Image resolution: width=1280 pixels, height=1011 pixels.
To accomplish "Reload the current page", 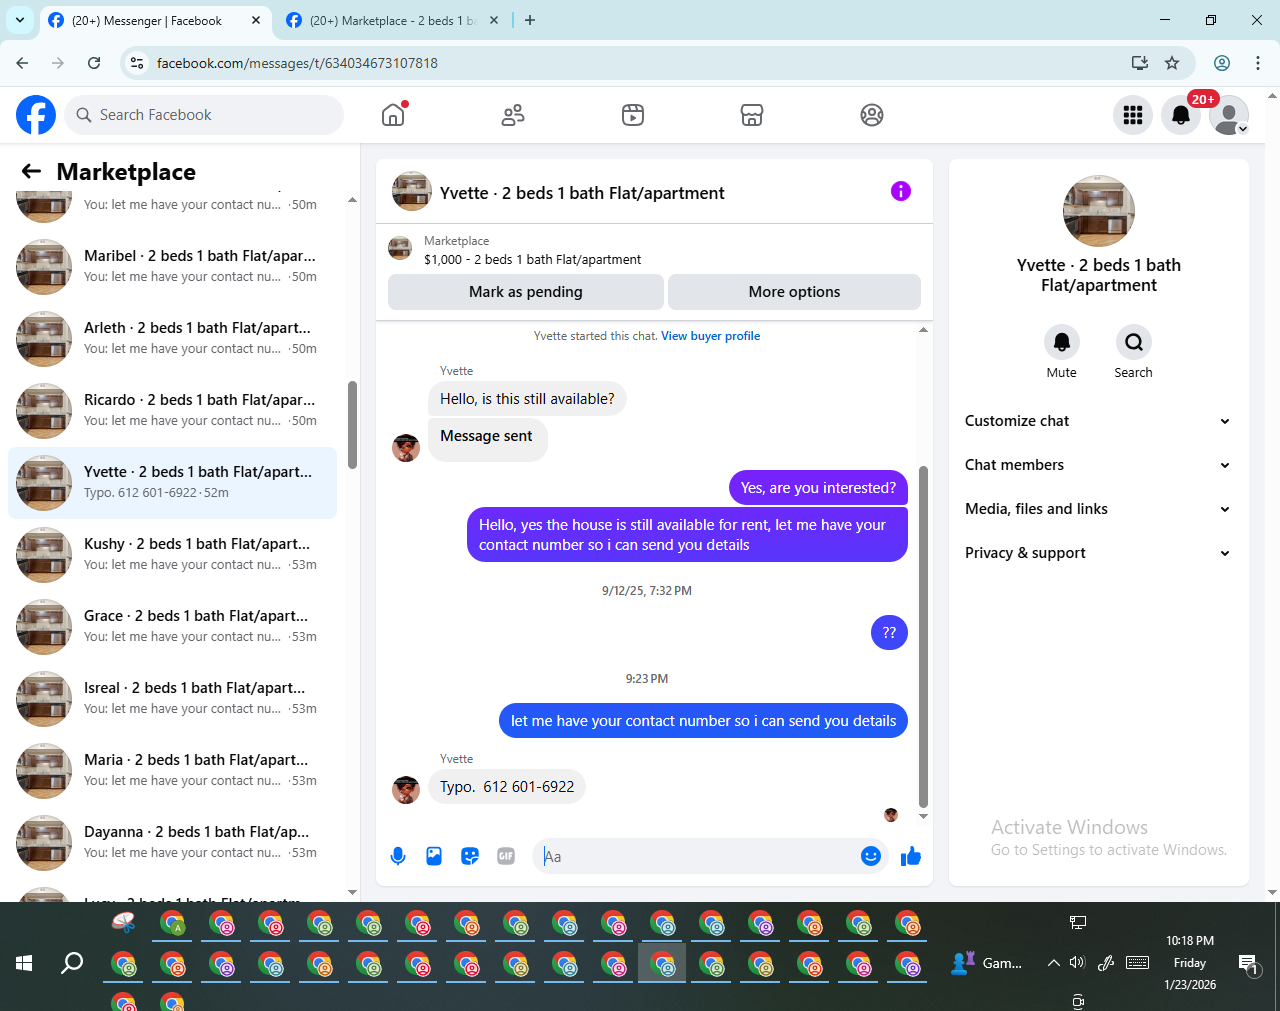I will [94, 63].
